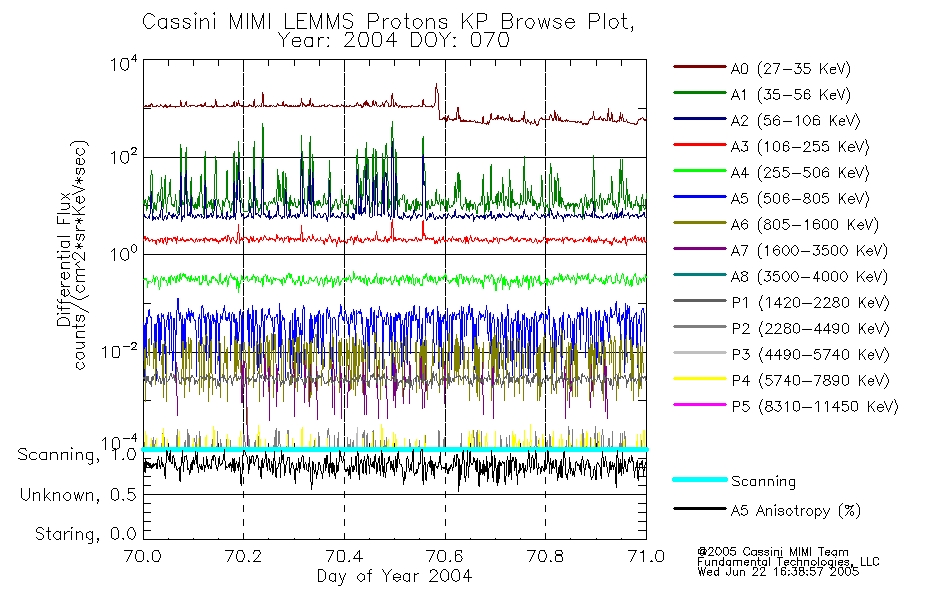Screen dimensions: 950x600
Task: Click the teal A8 legend line
Action: 700,275
